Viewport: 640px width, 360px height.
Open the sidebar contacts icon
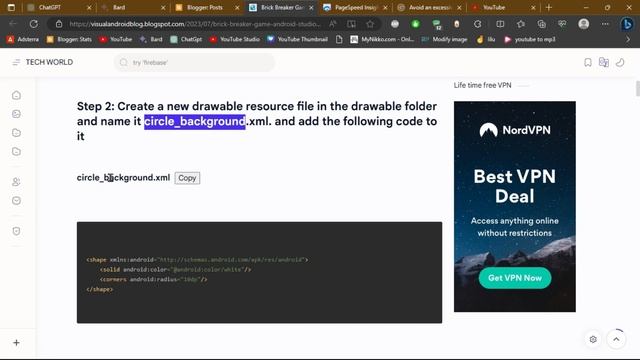[x=16, y=182]
